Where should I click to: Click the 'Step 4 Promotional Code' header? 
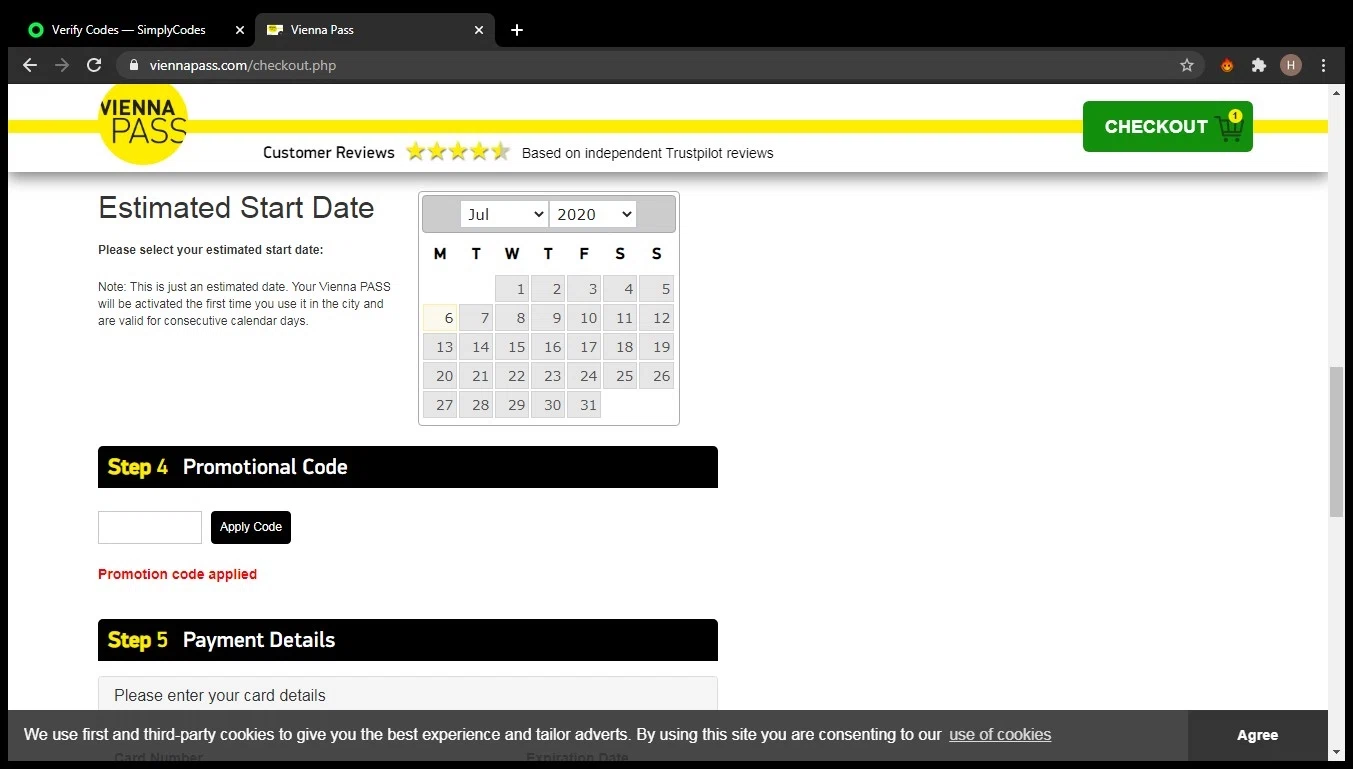click(x=408, y=467)
